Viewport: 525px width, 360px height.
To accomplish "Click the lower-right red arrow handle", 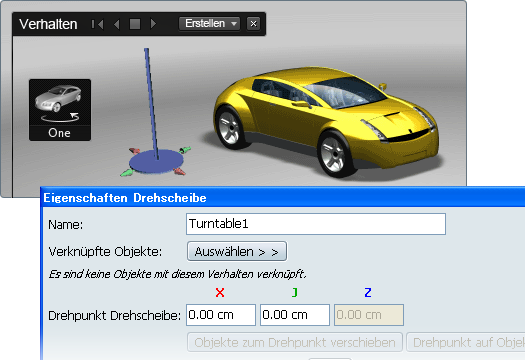I will [x=180, y=171].
